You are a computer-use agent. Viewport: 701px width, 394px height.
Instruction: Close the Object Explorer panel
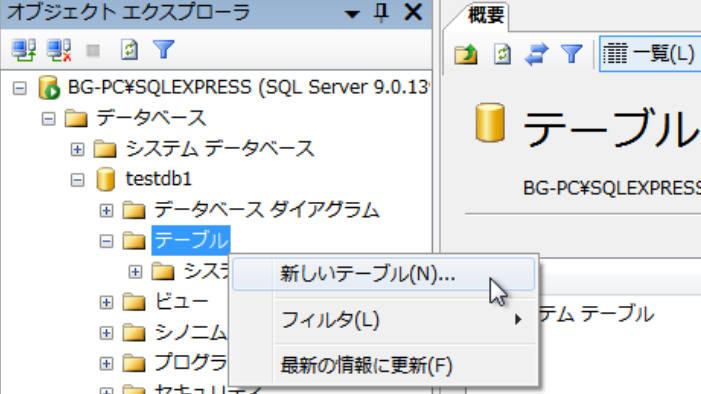413,12
